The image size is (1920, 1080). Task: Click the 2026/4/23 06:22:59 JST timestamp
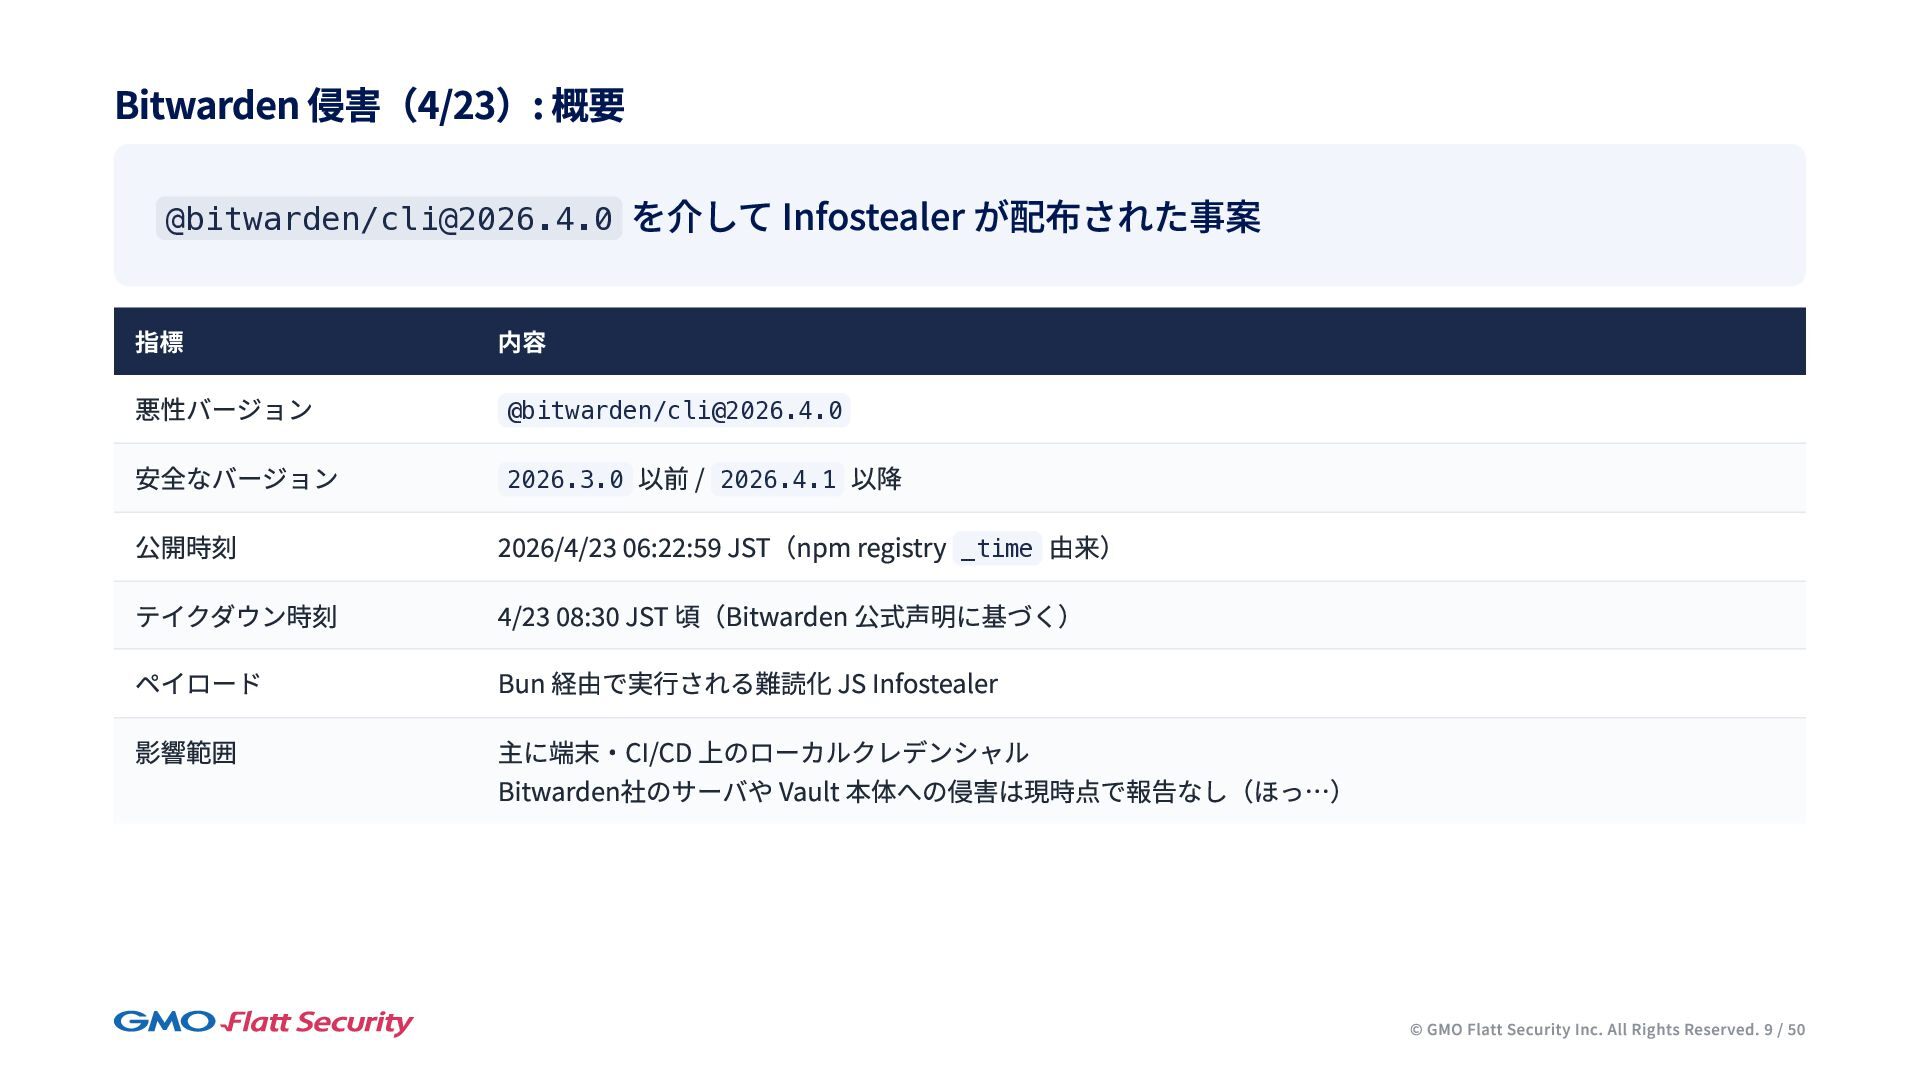pos(633,548)
